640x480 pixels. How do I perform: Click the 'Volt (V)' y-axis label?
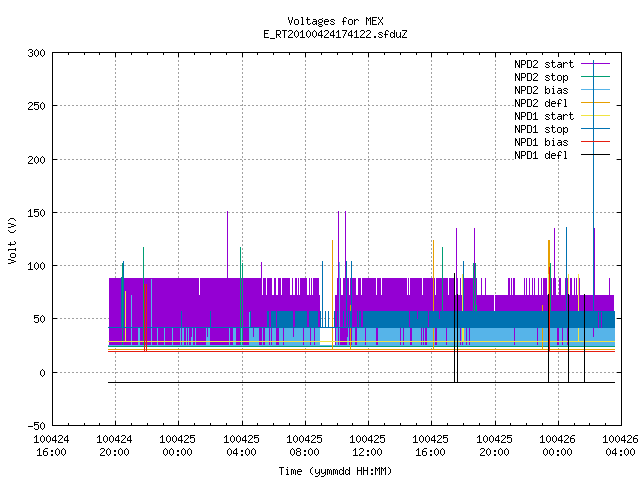(x=12, y=240)
